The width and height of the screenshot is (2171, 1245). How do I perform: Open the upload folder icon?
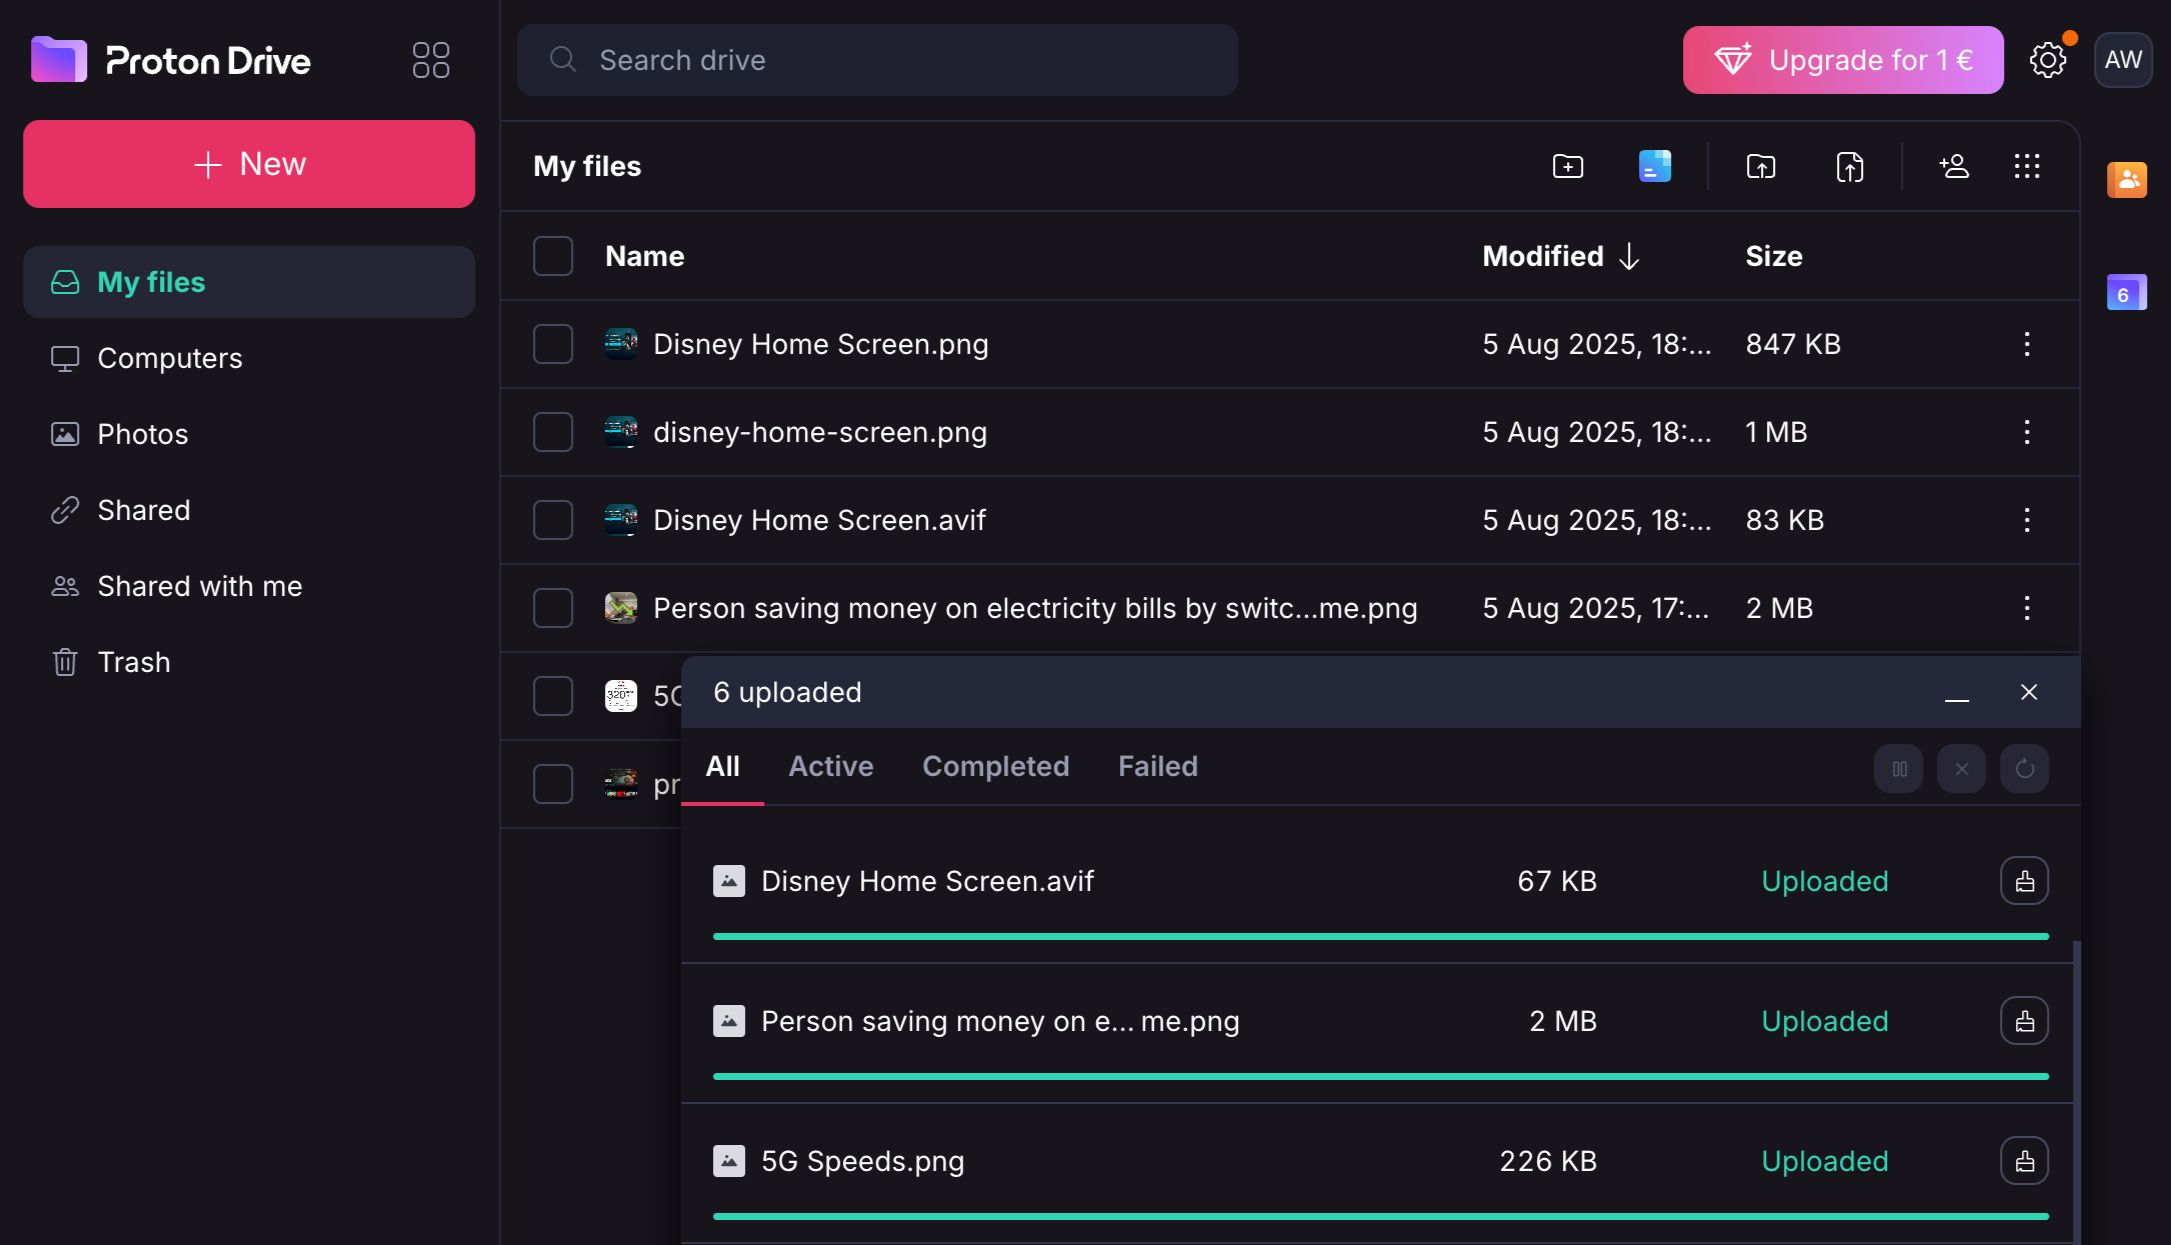[1761, 166]
